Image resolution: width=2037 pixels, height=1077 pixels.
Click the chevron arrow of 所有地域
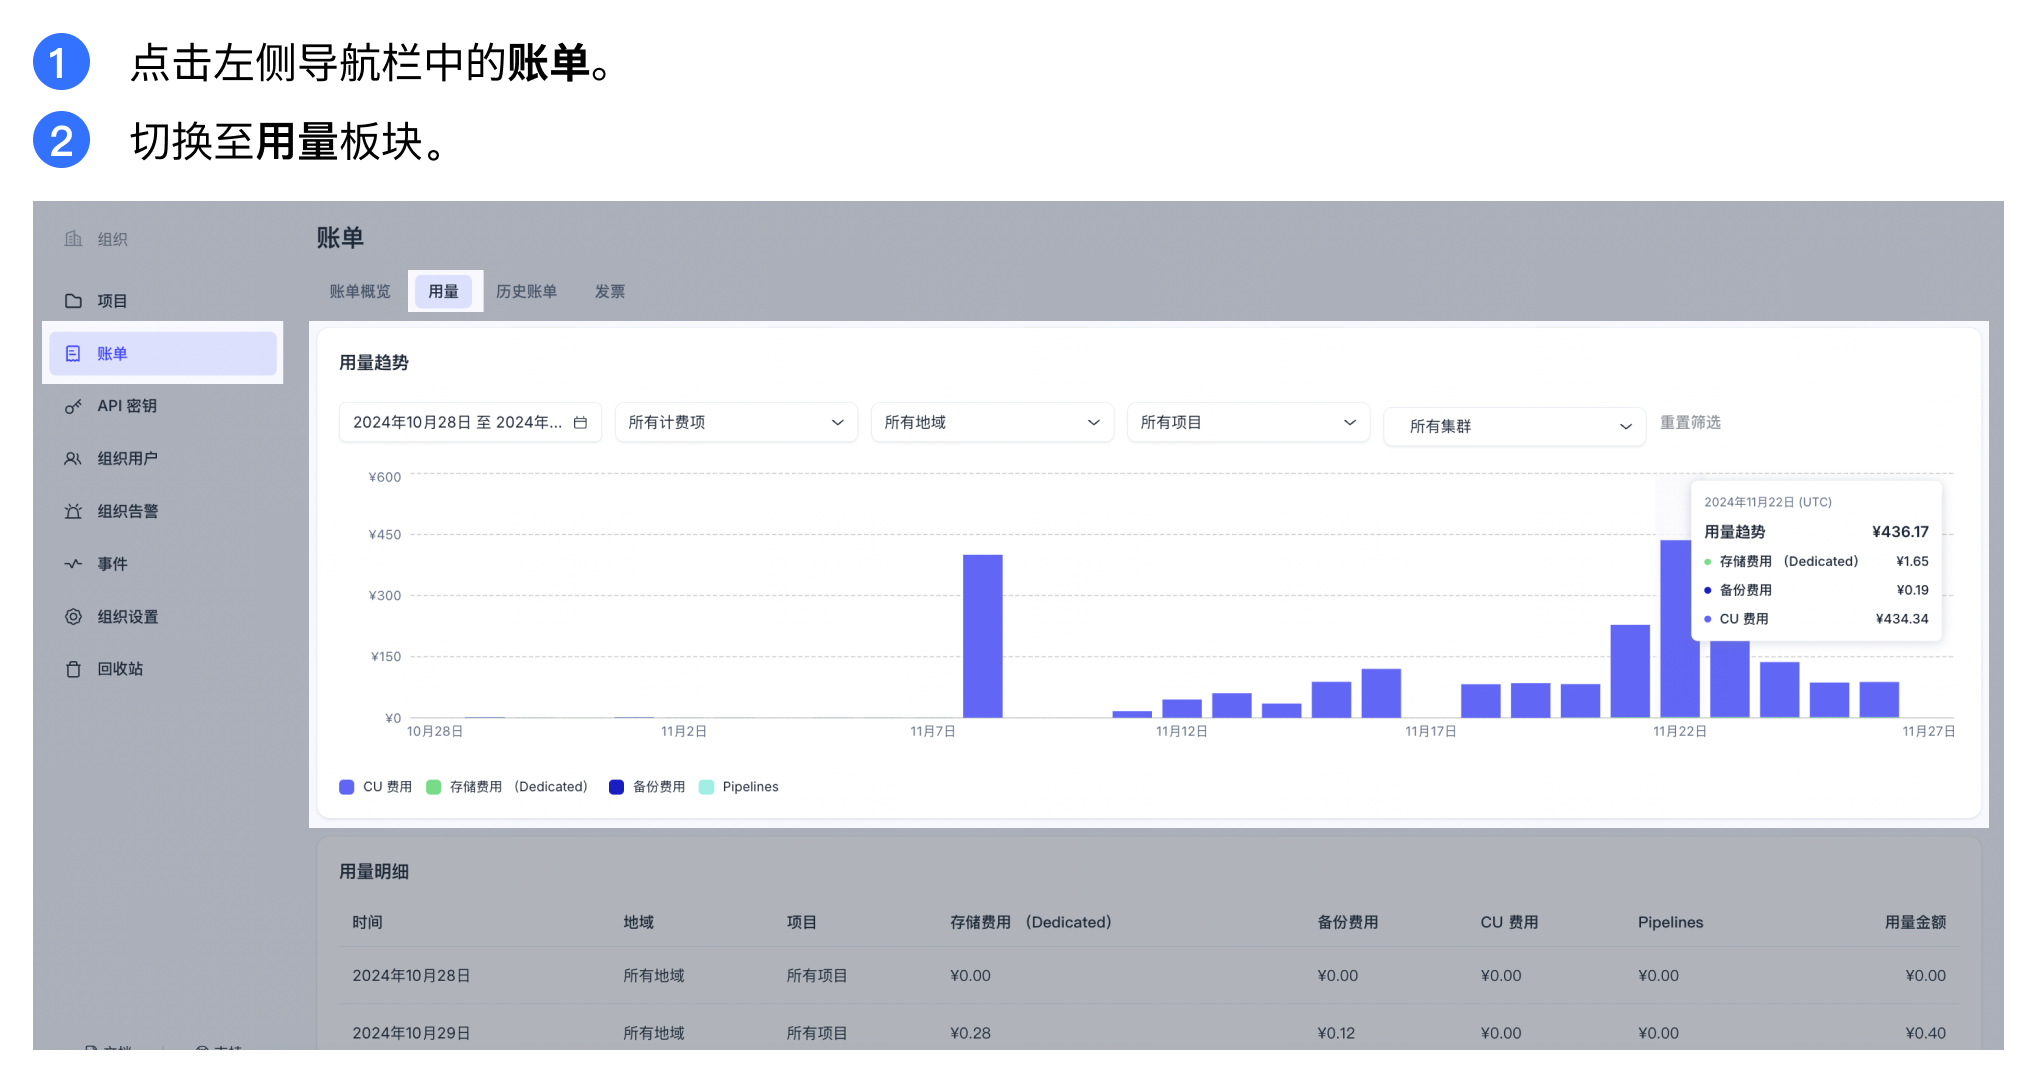point(1094,423)
